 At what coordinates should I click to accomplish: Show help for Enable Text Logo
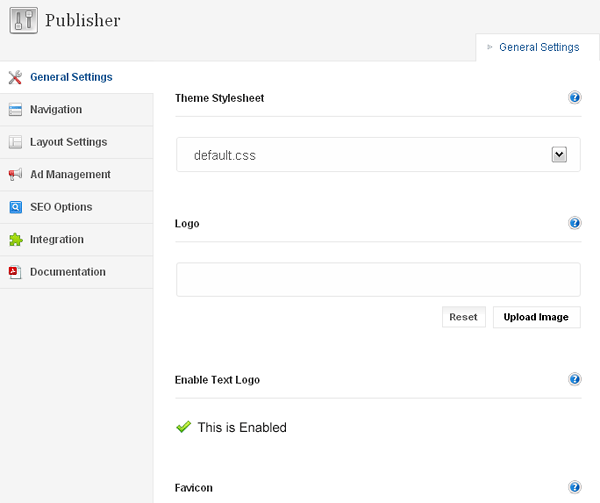pos(575,380)
